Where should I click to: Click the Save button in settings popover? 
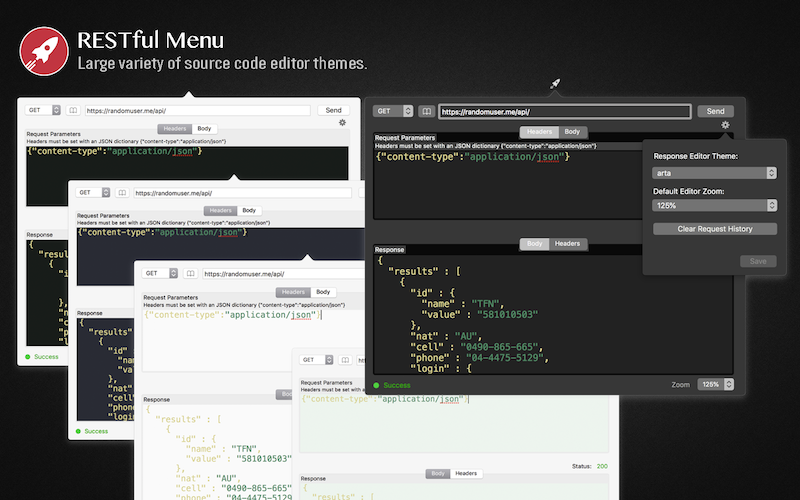click(x=758, y=261)
